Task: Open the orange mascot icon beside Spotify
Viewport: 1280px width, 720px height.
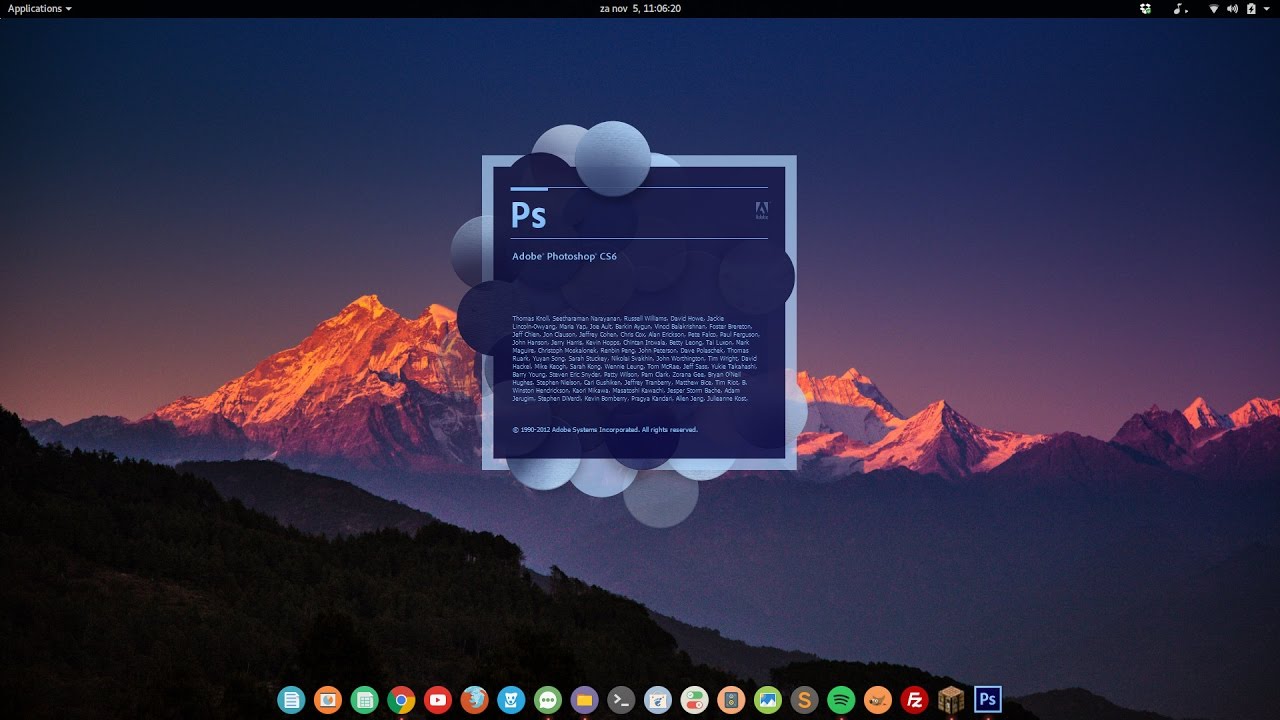Action: click(877, 700)
